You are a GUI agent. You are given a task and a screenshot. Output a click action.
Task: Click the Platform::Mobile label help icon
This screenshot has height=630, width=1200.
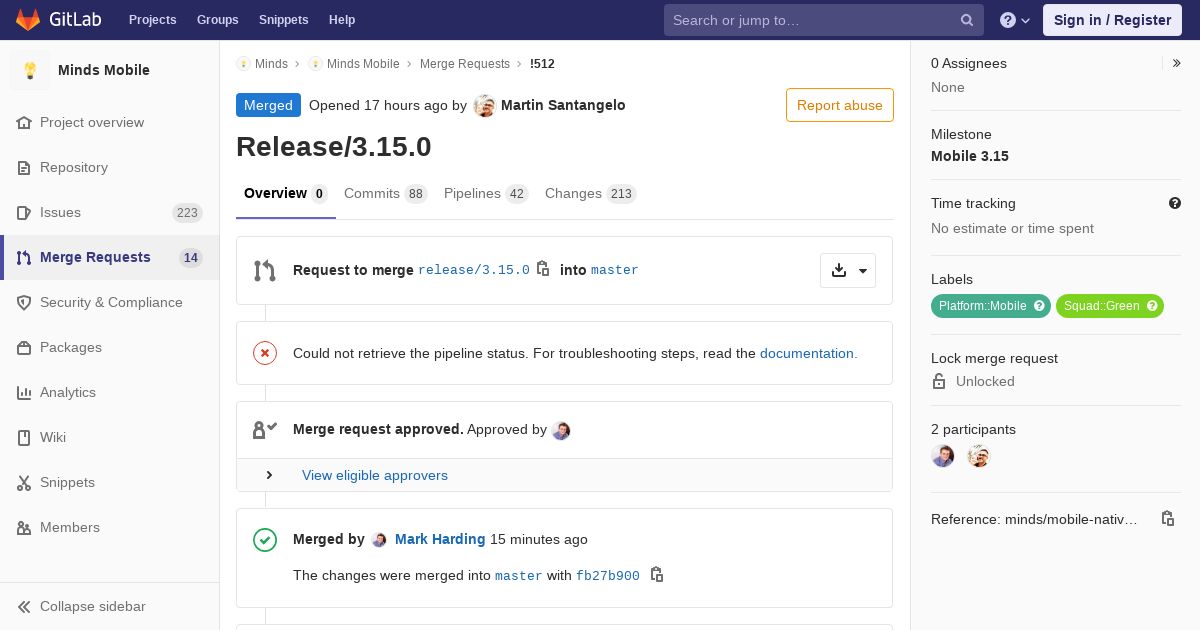click(1039, 306)
